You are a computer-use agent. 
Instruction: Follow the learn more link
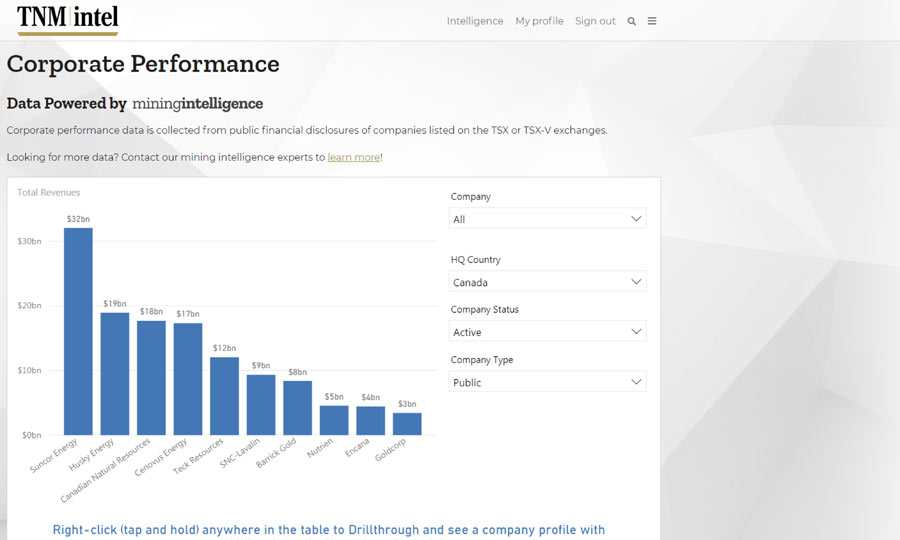click(x=354, y=157)
